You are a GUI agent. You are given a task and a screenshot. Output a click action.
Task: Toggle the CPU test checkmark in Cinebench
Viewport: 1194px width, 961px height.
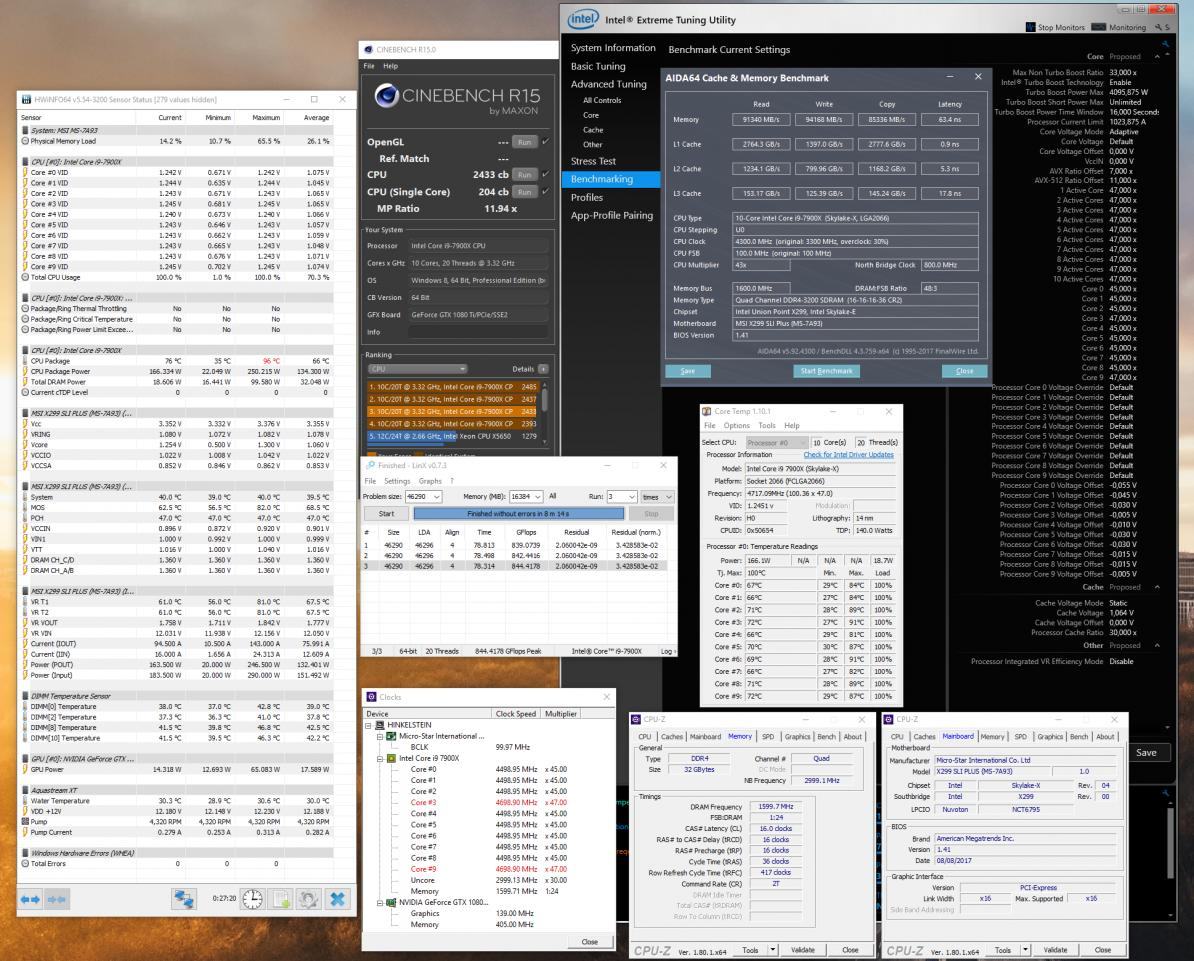[x=545, y=174]
